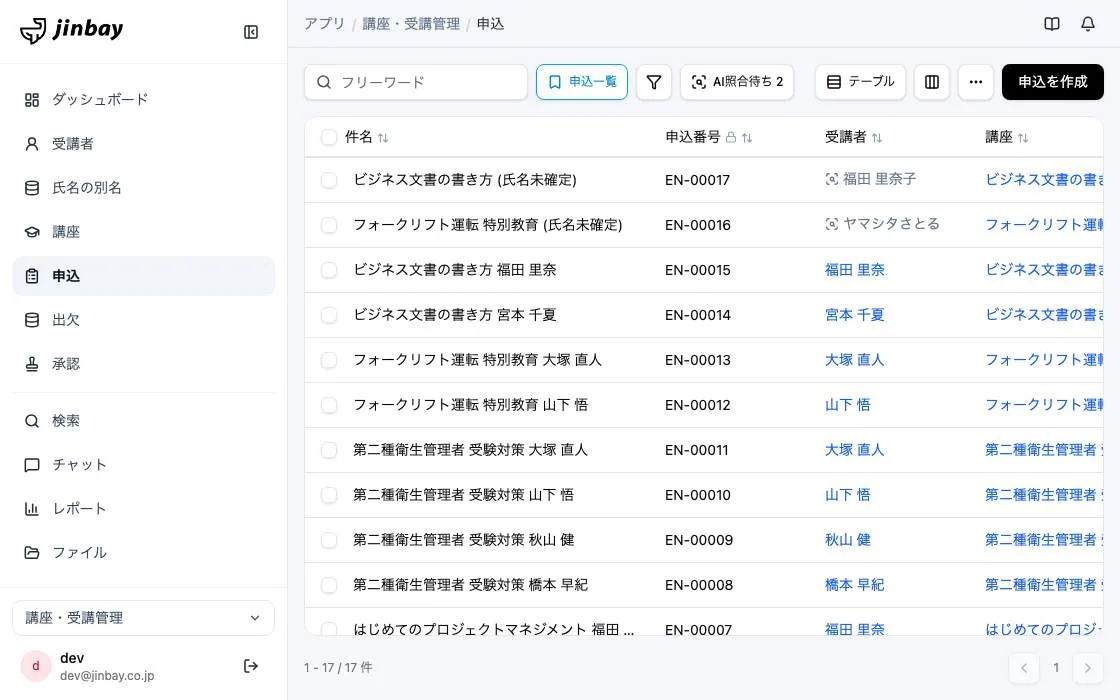Sort by 受講者 column arrows
The image size is (1120, 700).
pos(877,138)
